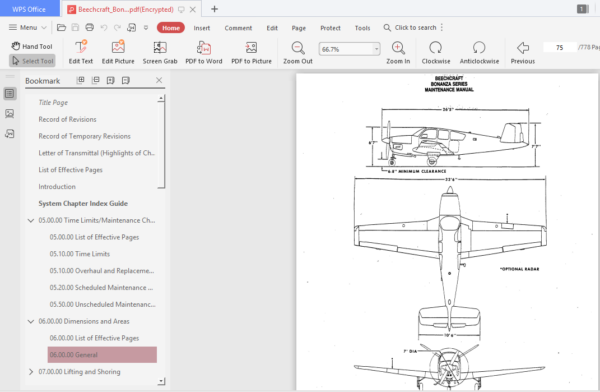Toggle the bookmark sidebar icon
The image size is (600, 392).
click(10, 93)
